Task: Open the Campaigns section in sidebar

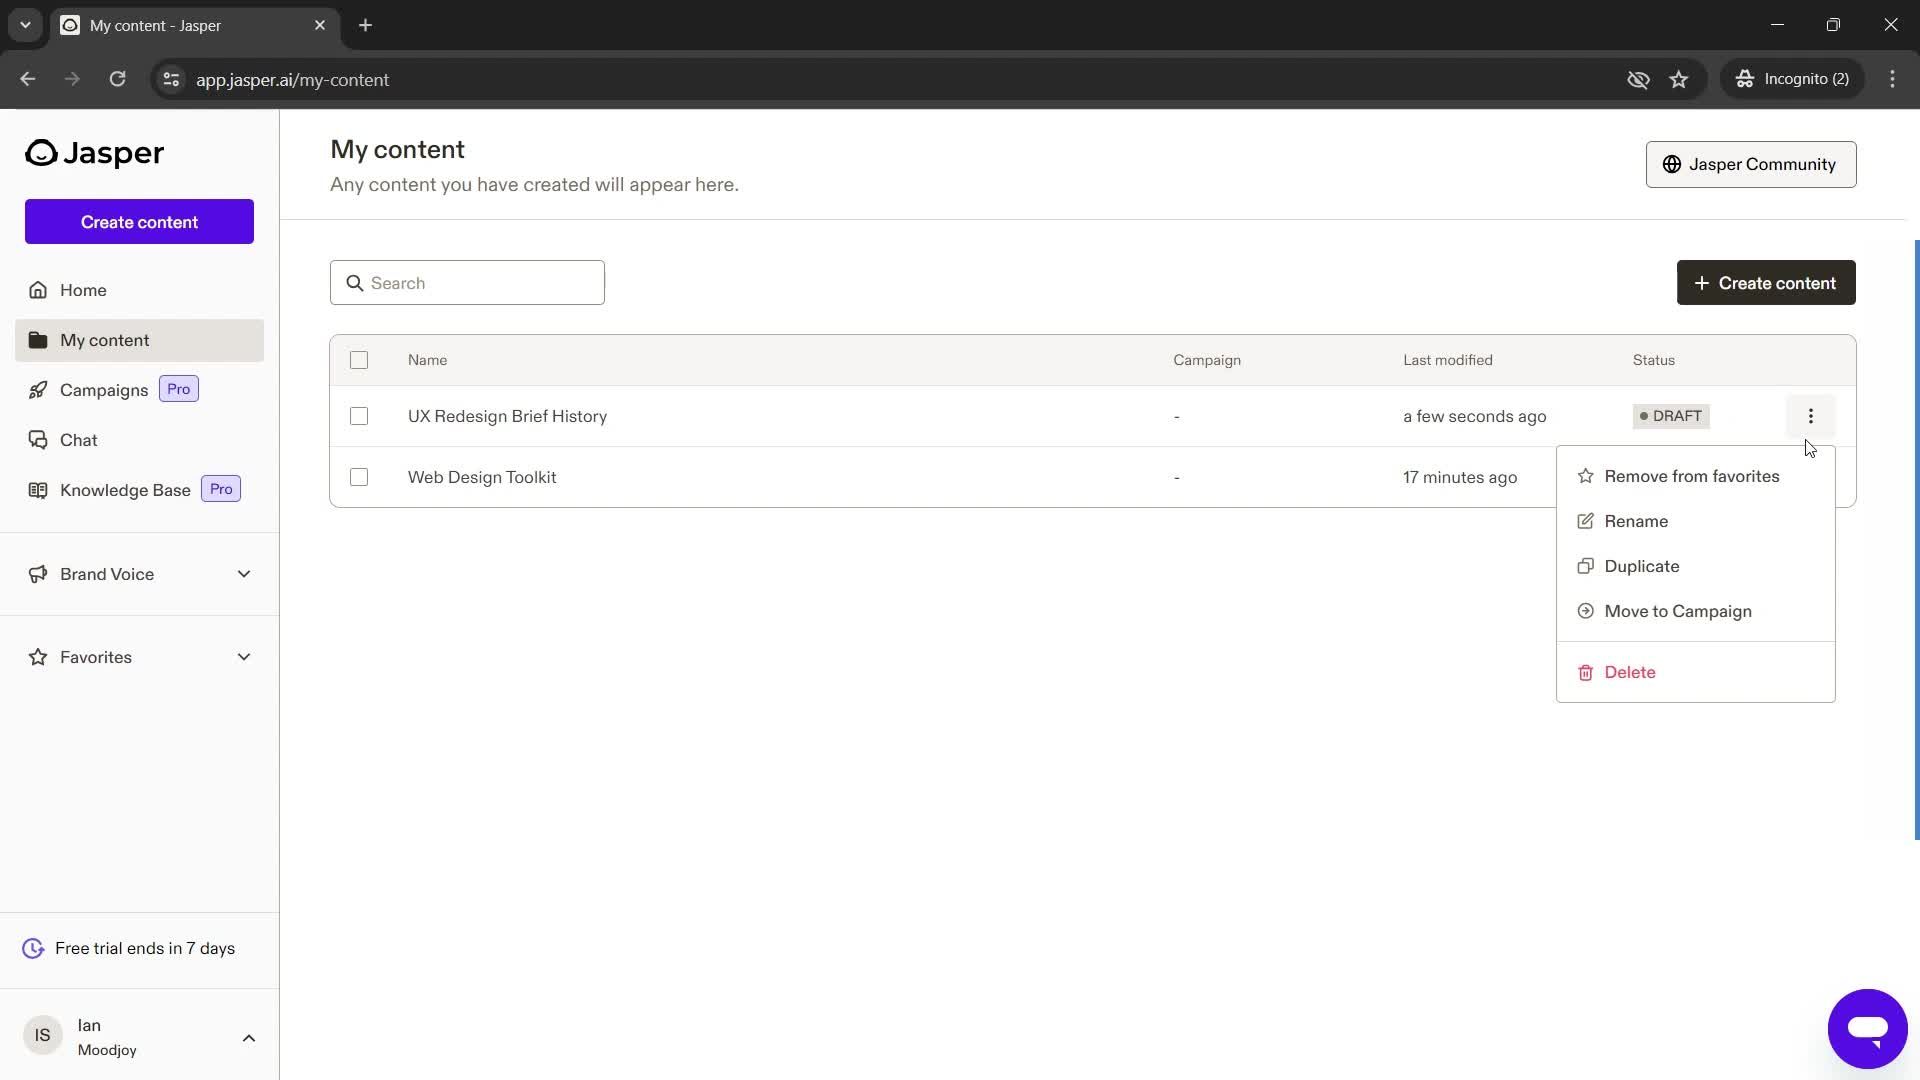Action: click(104, 389)
